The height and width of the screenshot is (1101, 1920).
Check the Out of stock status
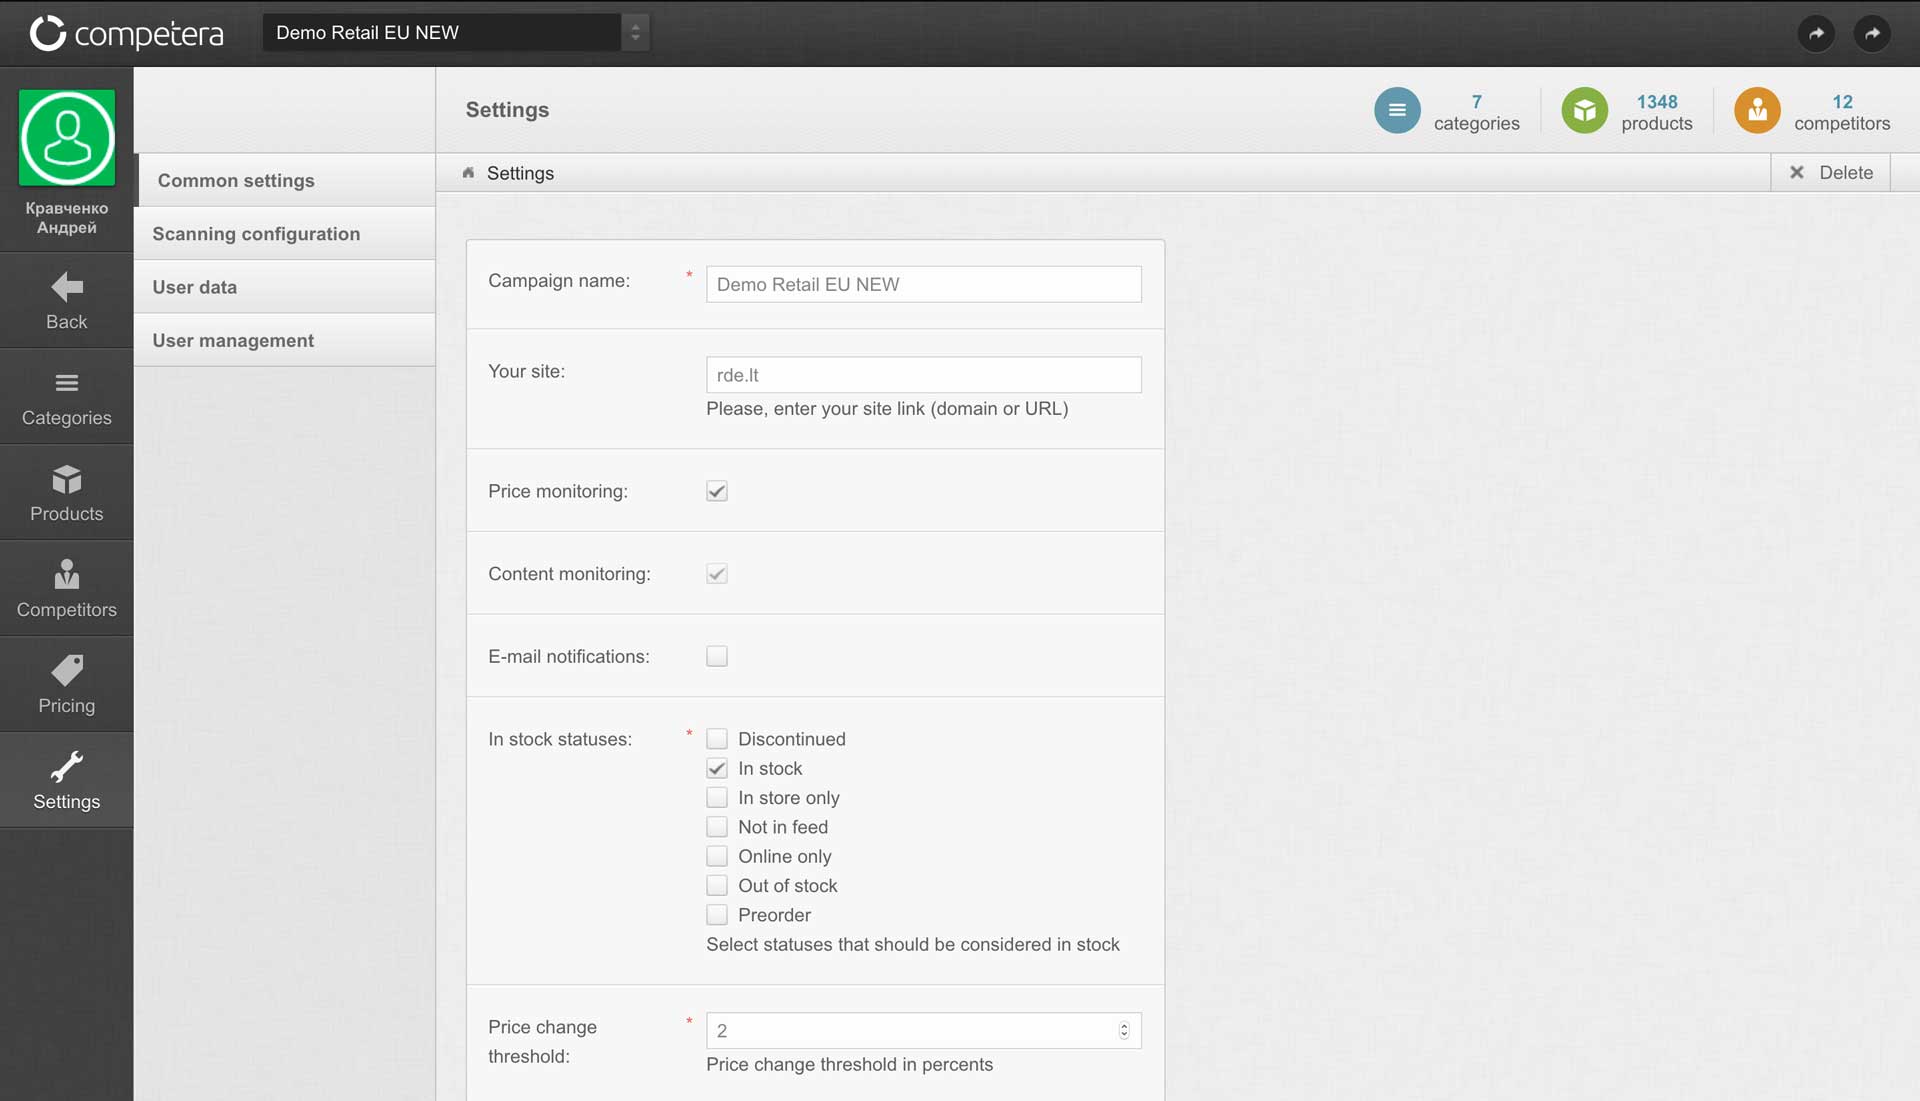click(x=717, y=886)
